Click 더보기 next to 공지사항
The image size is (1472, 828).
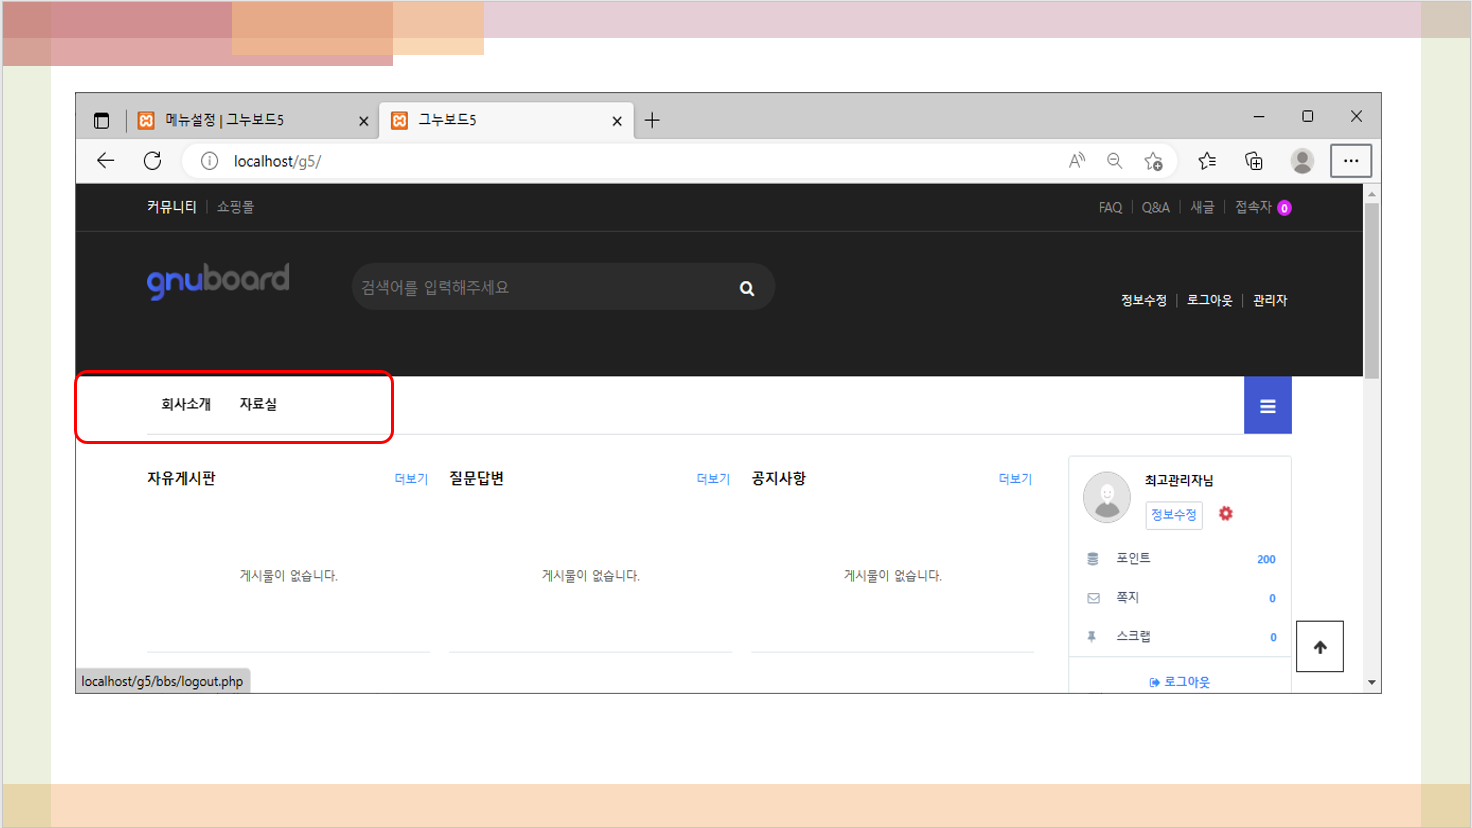[x=1015, y=479]
